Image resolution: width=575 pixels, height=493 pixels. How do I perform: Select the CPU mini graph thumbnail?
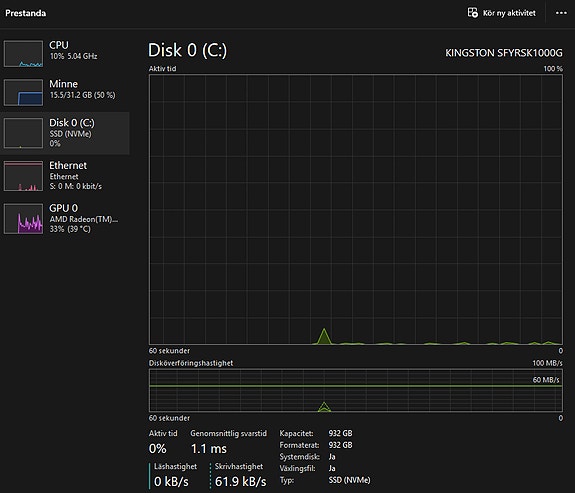tap(23, 54)
